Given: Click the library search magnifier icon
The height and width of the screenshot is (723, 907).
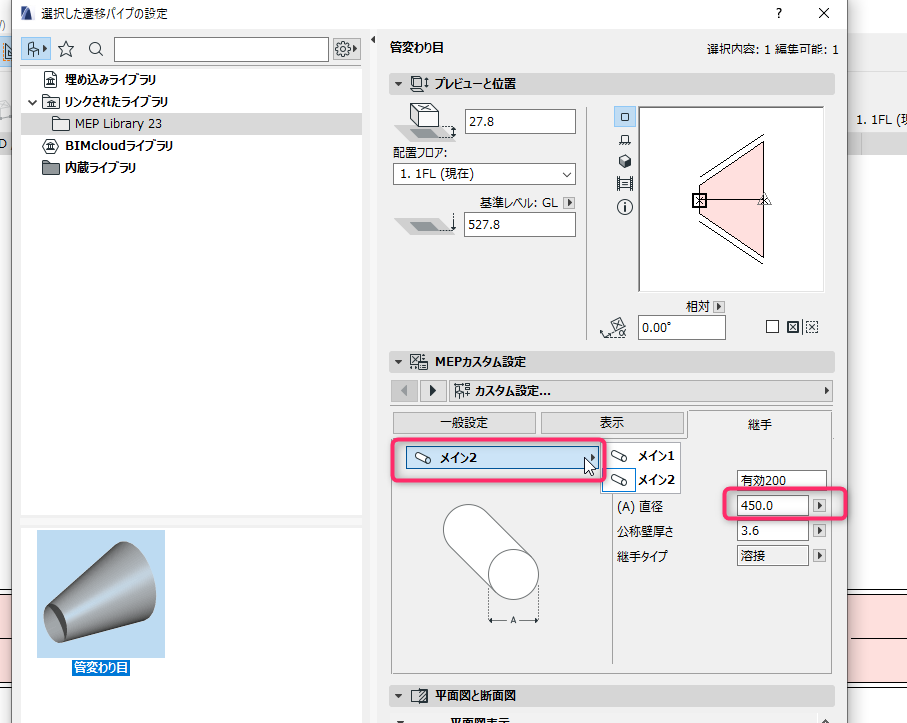Looking at the screenshot, I should coord(96,49).
